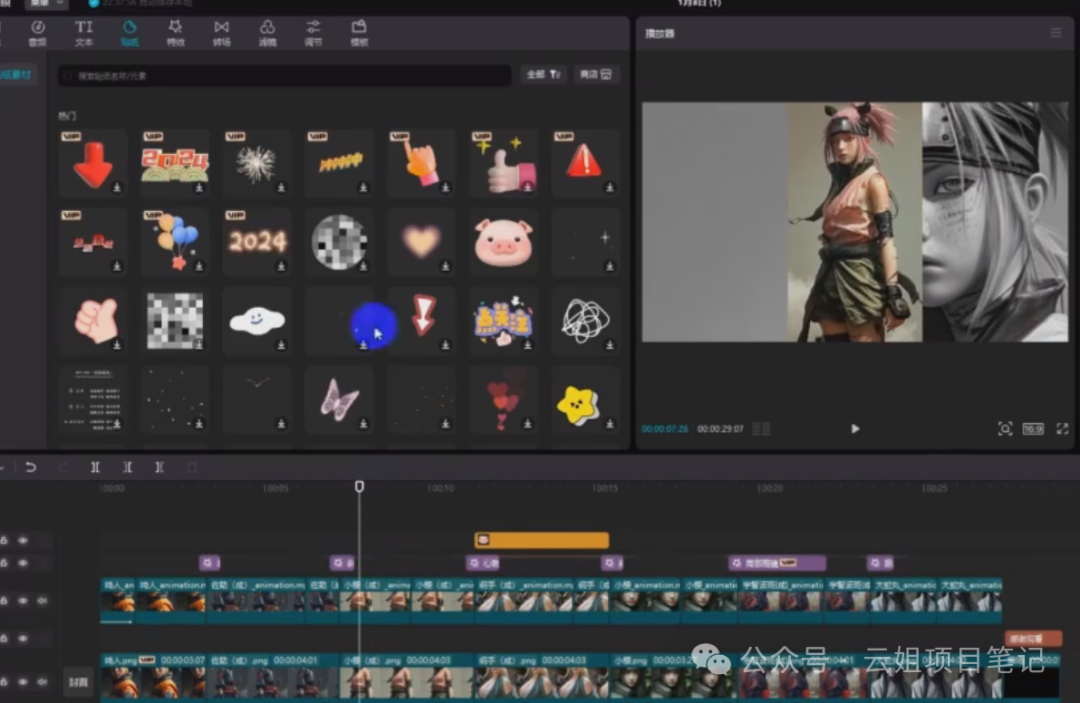This screenshot has height=703, width=1080.
Task: Mute the main png track
Action: [42, 681]
